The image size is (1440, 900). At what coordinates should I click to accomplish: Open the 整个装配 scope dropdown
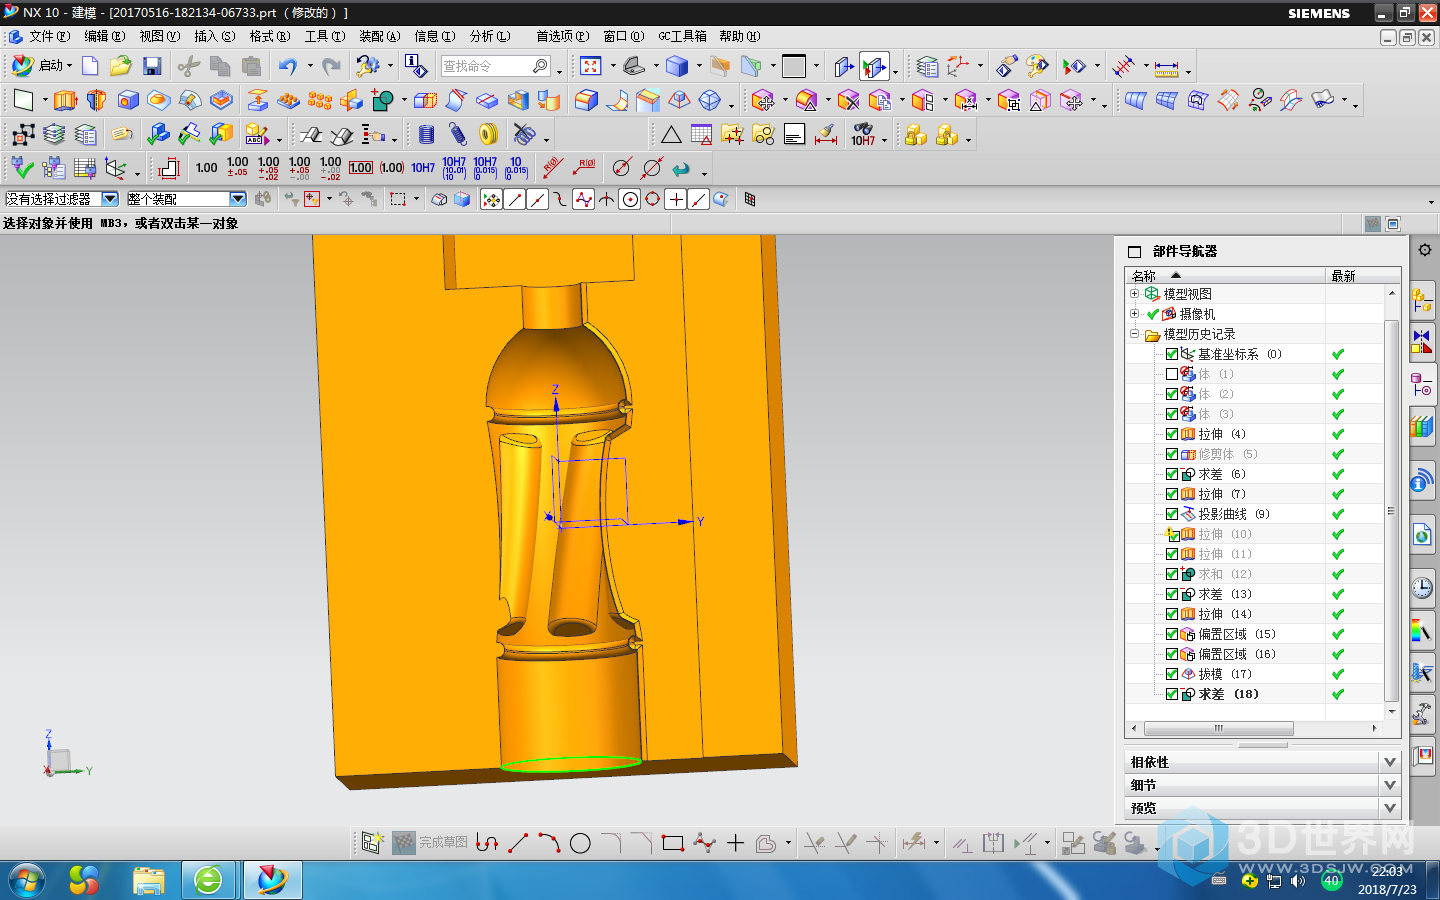(237, 199)
